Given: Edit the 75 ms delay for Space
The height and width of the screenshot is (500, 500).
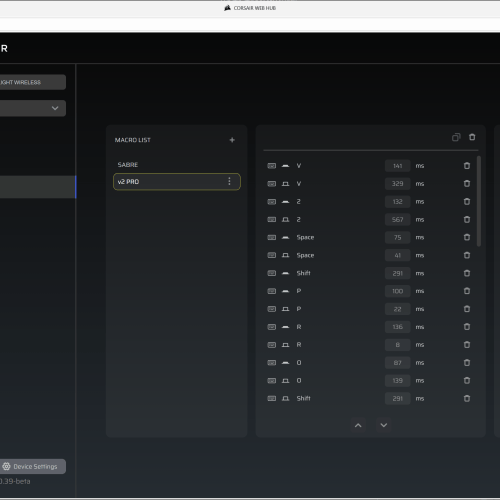Looking at the screenshot, I should (397, 237).
